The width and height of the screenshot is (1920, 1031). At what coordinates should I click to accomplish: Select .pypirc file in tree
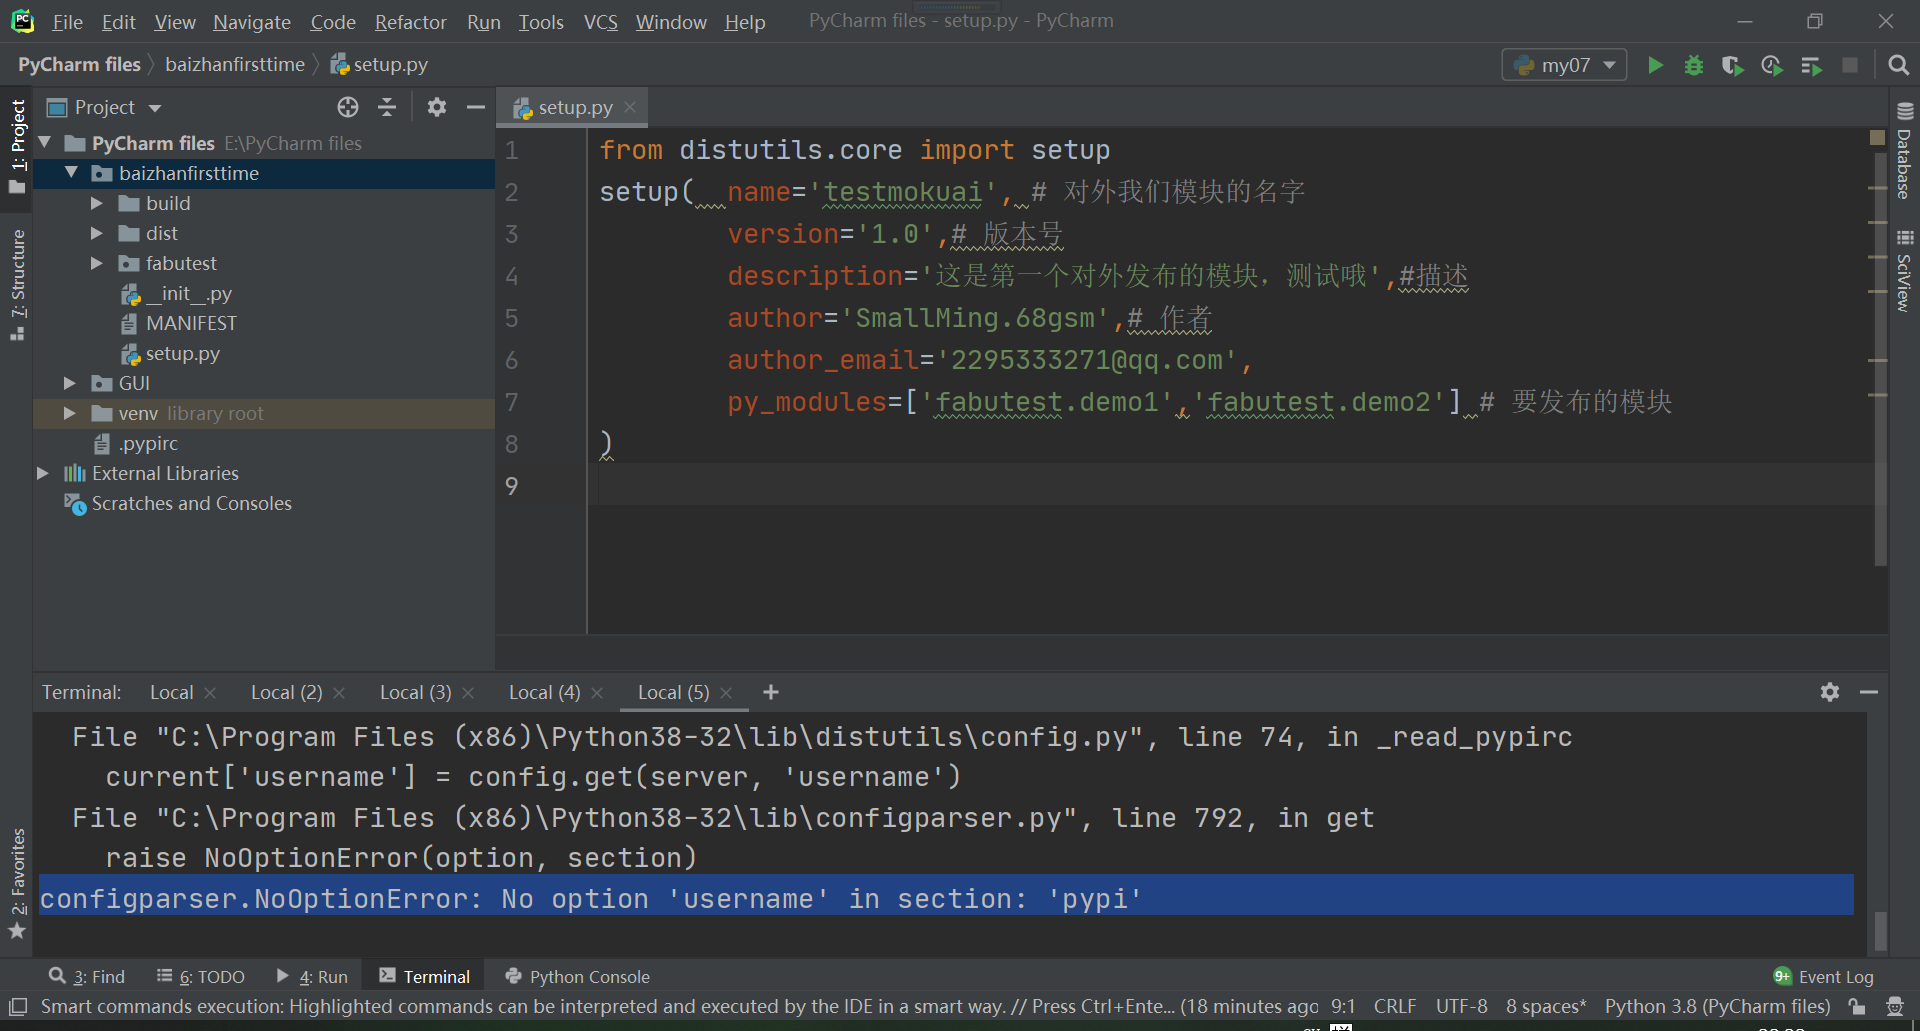coord(148,443)
